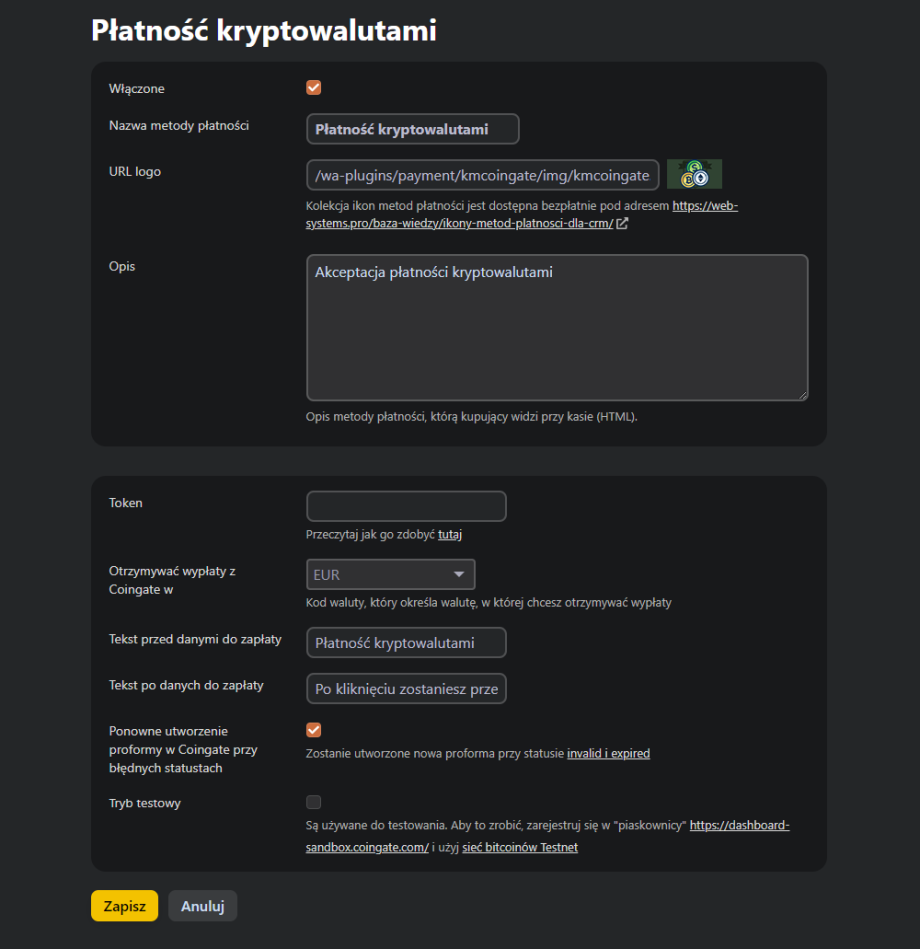Enable the Tryb testowy checkbox
920x949 pixels.
pyautogui.click(x=314, y=802)
